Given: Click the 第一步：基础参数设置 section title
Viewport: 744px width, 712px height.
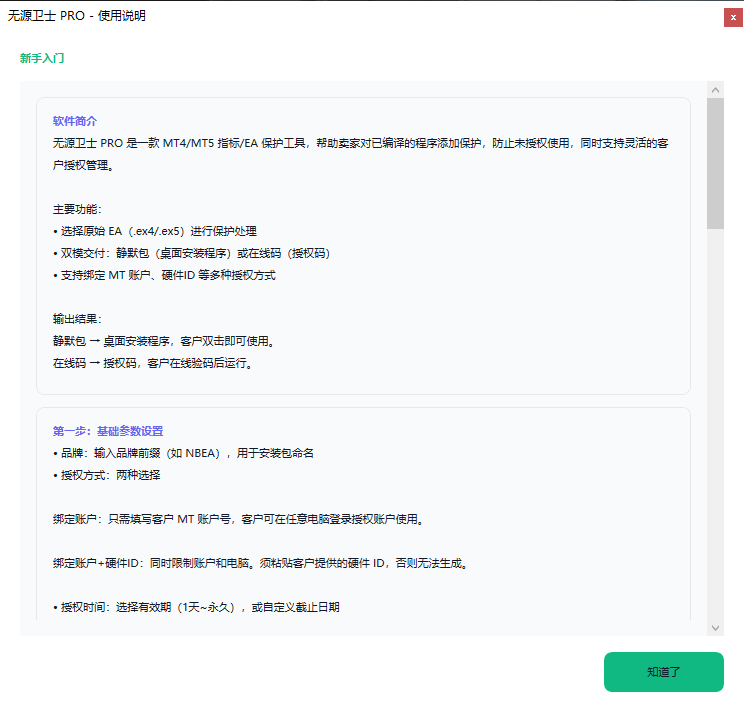Looking at the screenshot, I should tap(108, 431).
